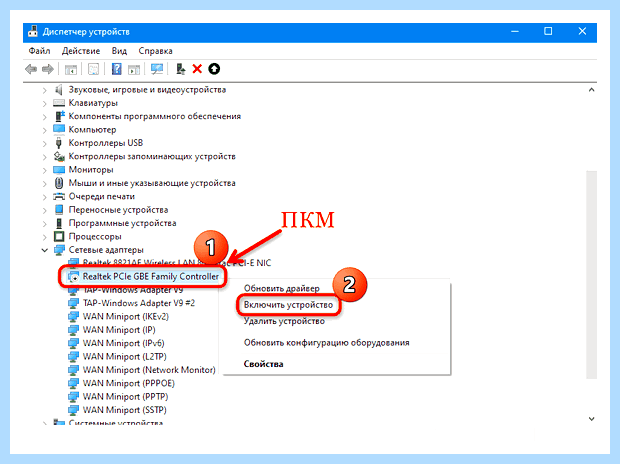
Task: Click the Forward arrow in the toolbar
Action: (x=48, y=69)
